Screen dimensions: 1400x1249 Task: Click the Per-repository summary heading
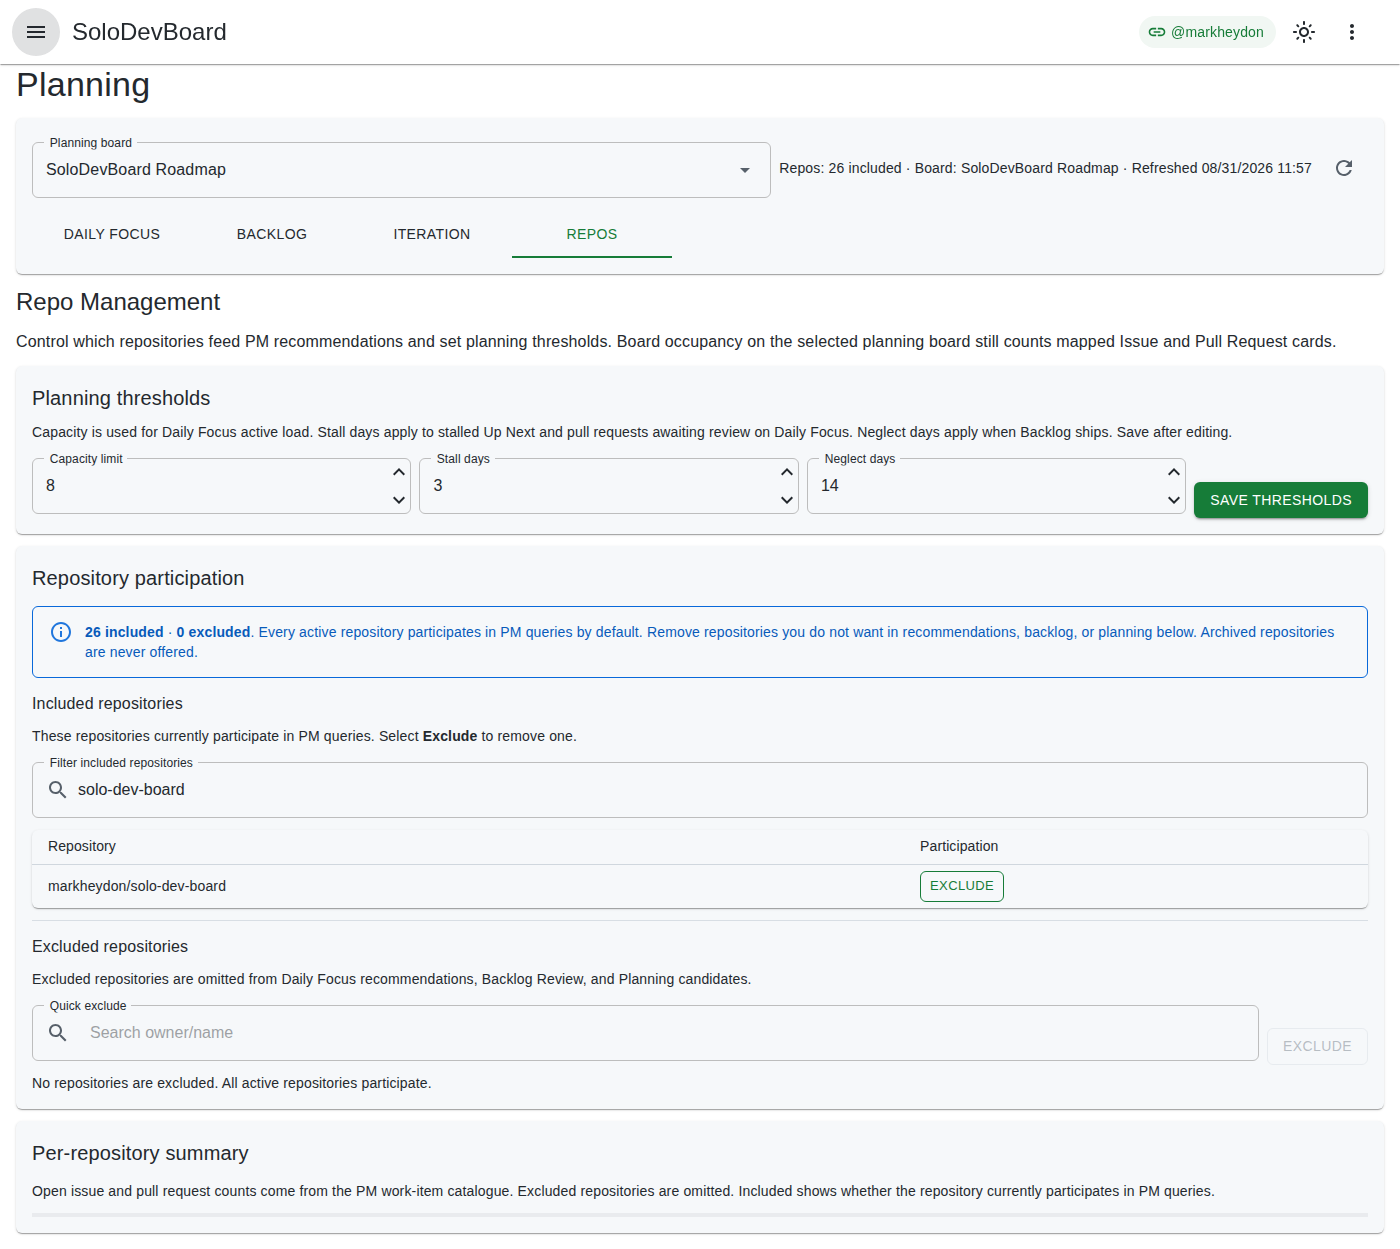click(x=140, y=1153)
